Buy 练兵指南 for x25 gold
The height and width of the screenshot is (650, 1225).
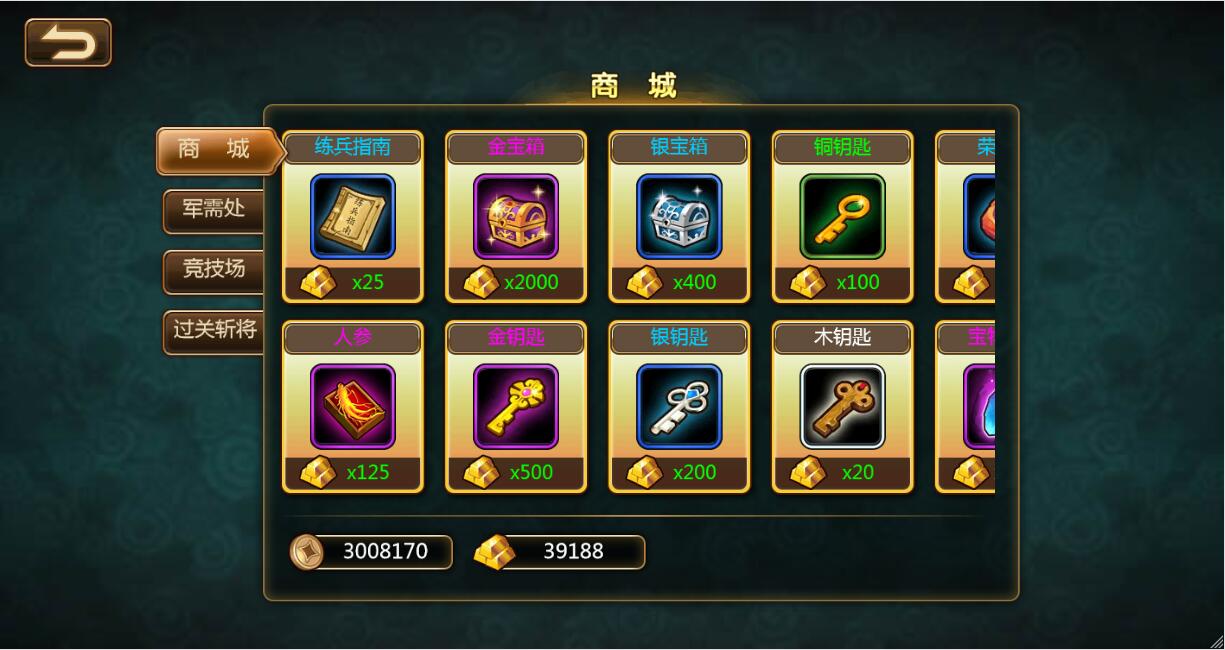point(353,283)
